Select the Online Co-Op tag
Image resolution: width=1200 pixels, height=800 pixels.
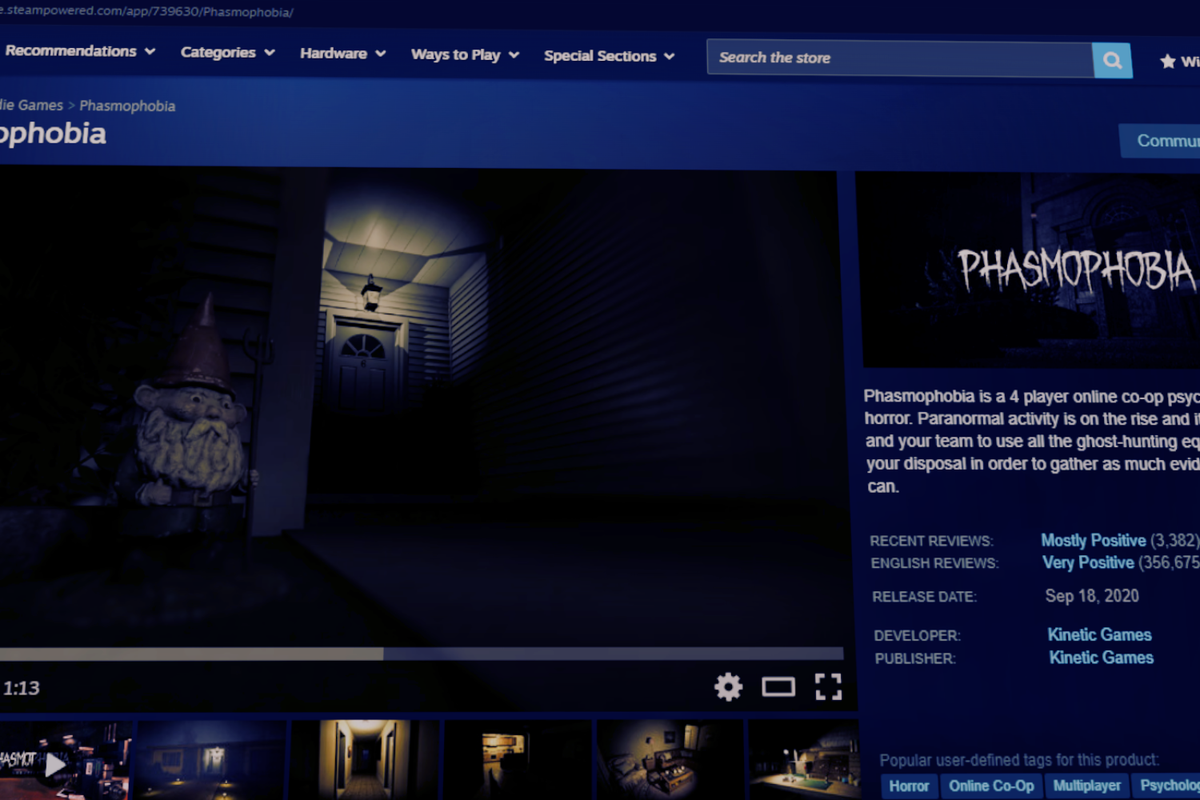coord(991,786)
